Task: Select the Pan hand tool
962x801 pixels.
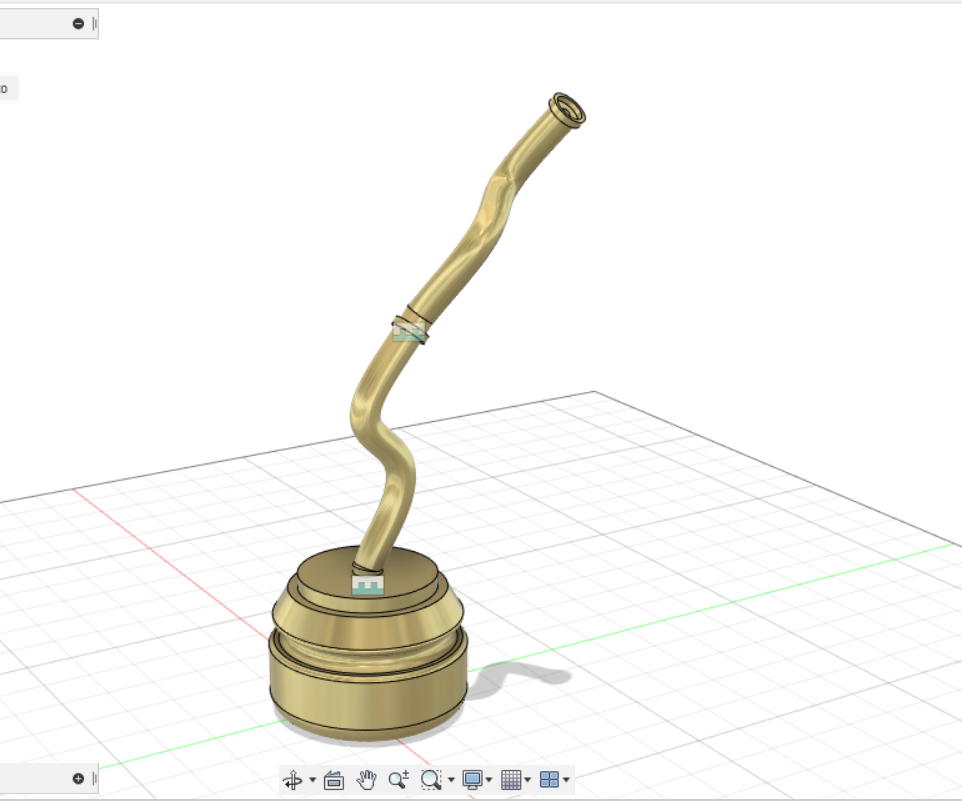Action: coord(366,780)
